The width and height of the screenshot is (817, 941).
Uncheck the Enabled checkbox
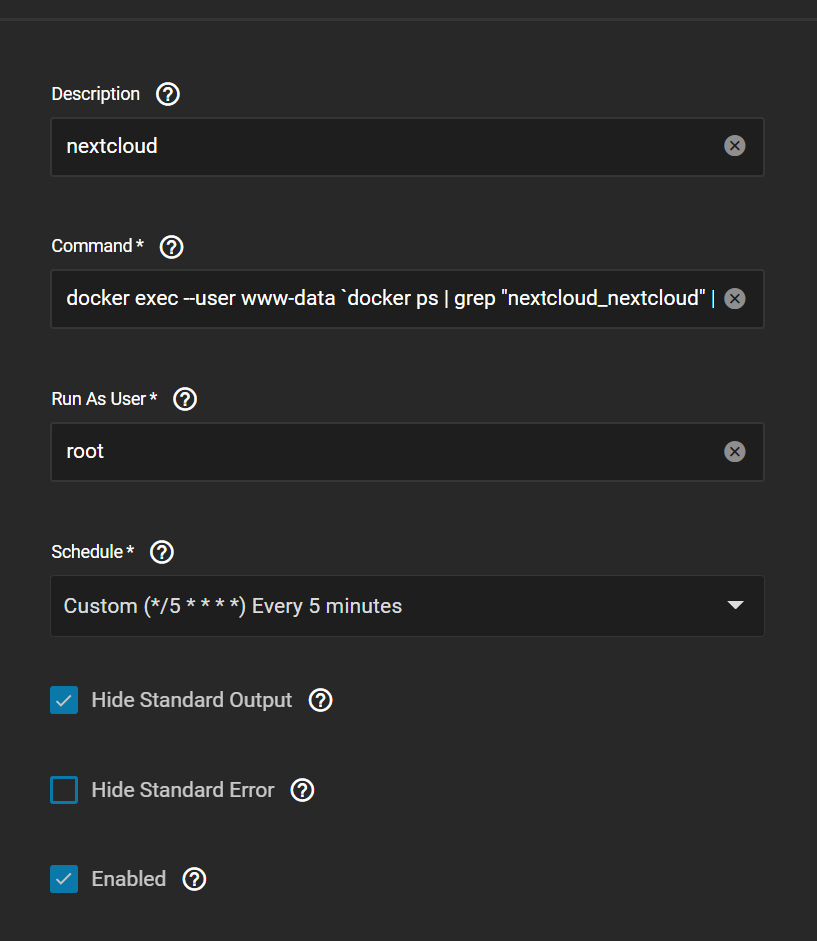pos(64,879)
